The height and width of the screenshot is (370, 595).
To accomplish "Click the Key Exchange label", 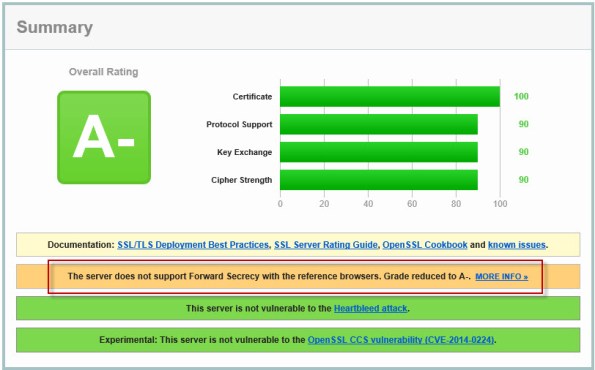I will (x=244, y=152).
